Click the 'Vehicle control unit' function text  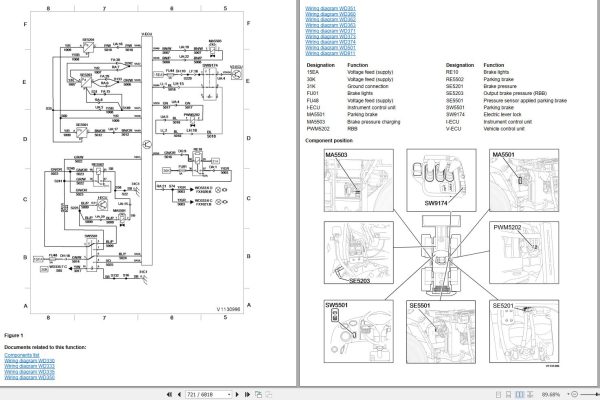(504, 129)
